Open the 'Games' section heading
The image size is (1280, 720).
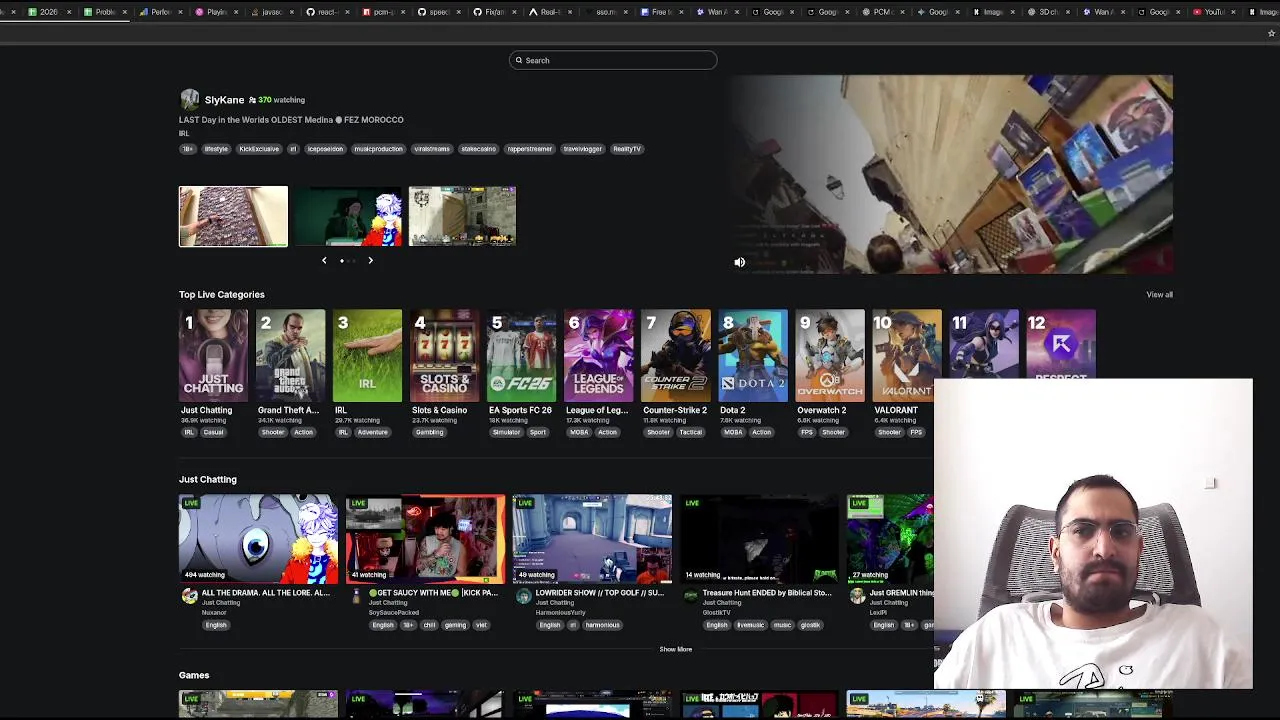(x=194, y=675)
